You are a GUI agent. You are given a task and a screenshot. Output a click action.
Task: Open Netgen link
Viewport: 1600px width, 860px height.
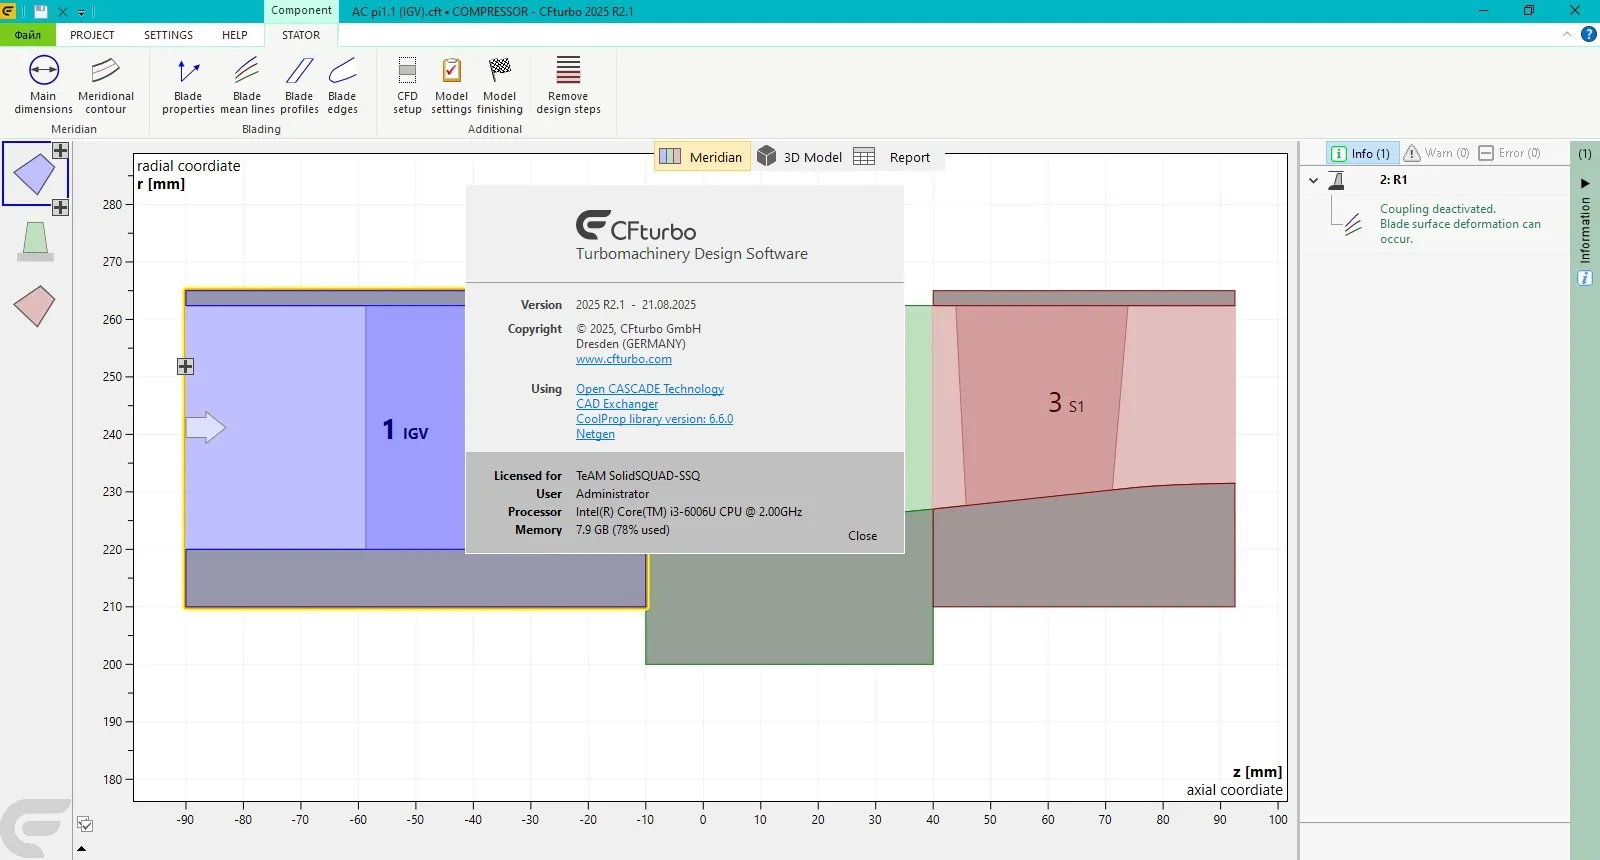595,434
